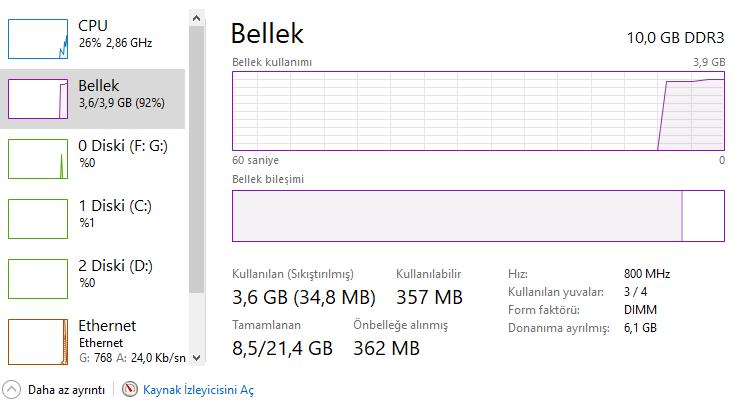
Task: Select the 0 Diski (F: G:) label
Action: pyautogui.click(x=122, y=146)
